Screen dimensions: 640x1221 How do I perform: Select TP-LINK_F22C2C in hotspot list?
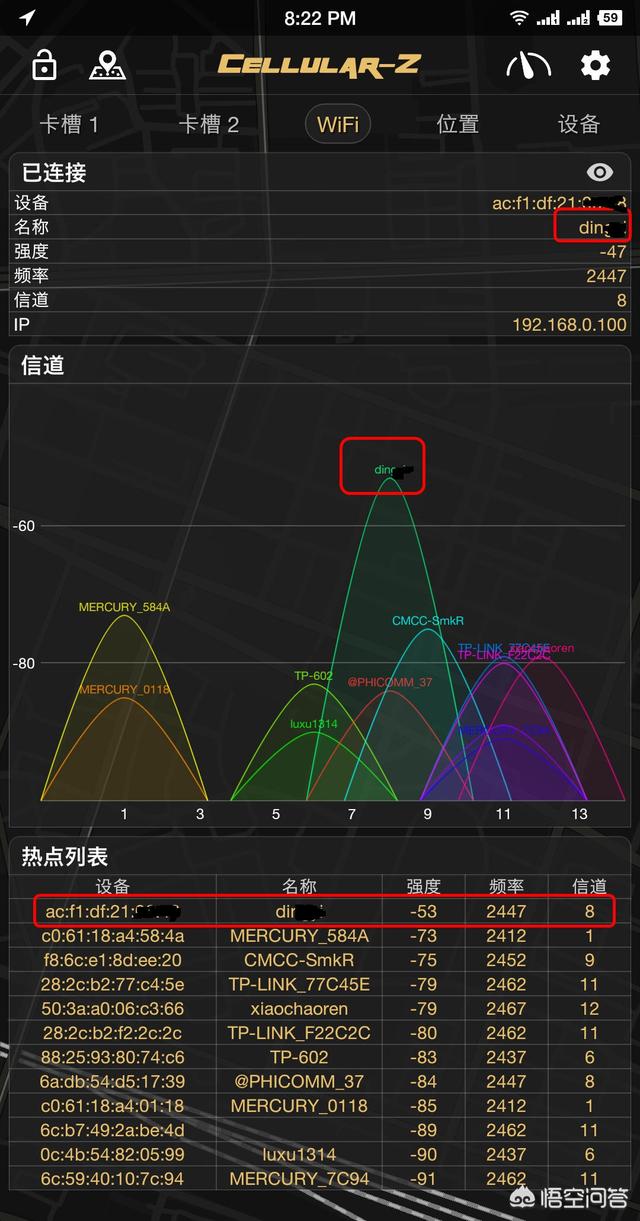pyautogui.click(x=299, y=1033)
